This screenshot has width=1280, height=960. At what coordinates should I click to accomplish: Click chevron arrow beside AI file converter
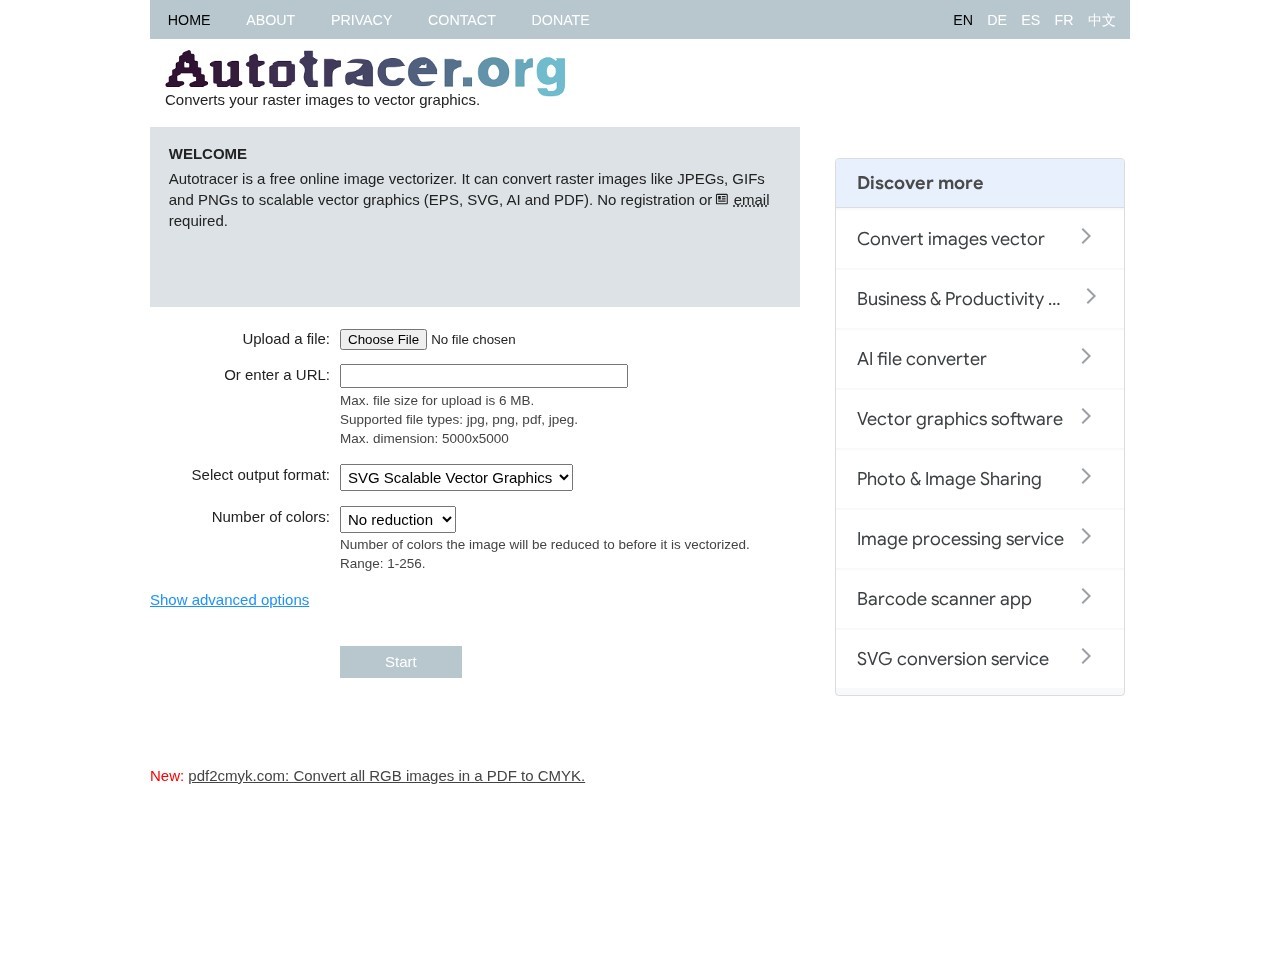(x=1086, y=356)
